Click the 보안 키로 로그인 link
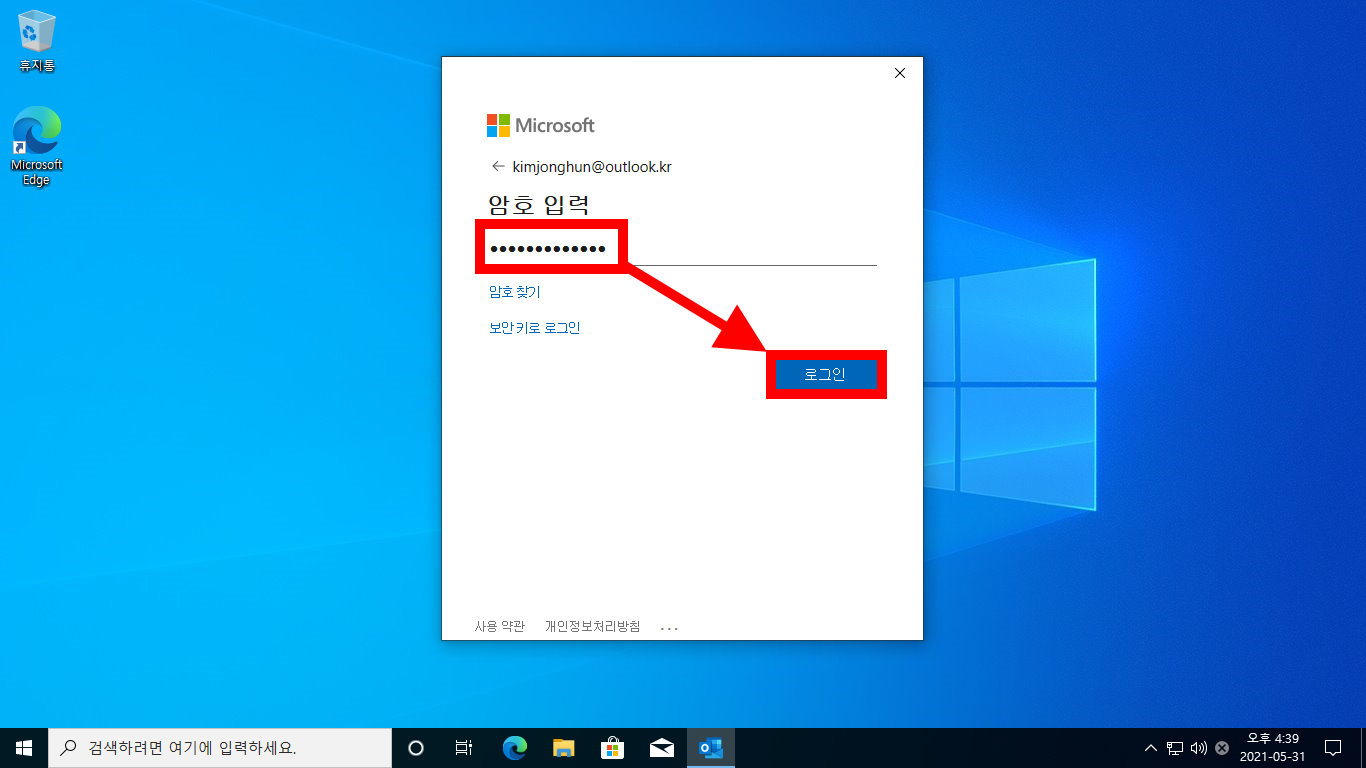Image resolution: width=1366 pixels, height=768 pixels. click(534, 328)
